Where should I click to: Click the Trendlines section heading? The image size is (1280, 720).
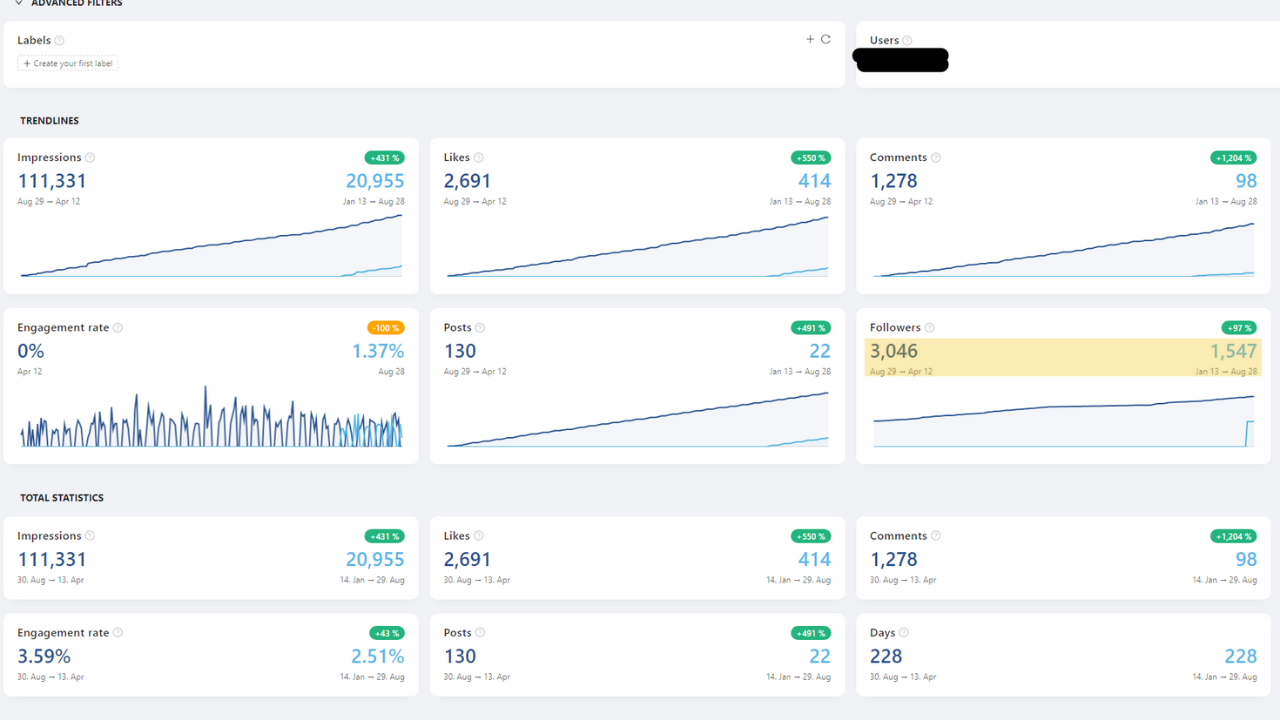(x=49, y=121)
